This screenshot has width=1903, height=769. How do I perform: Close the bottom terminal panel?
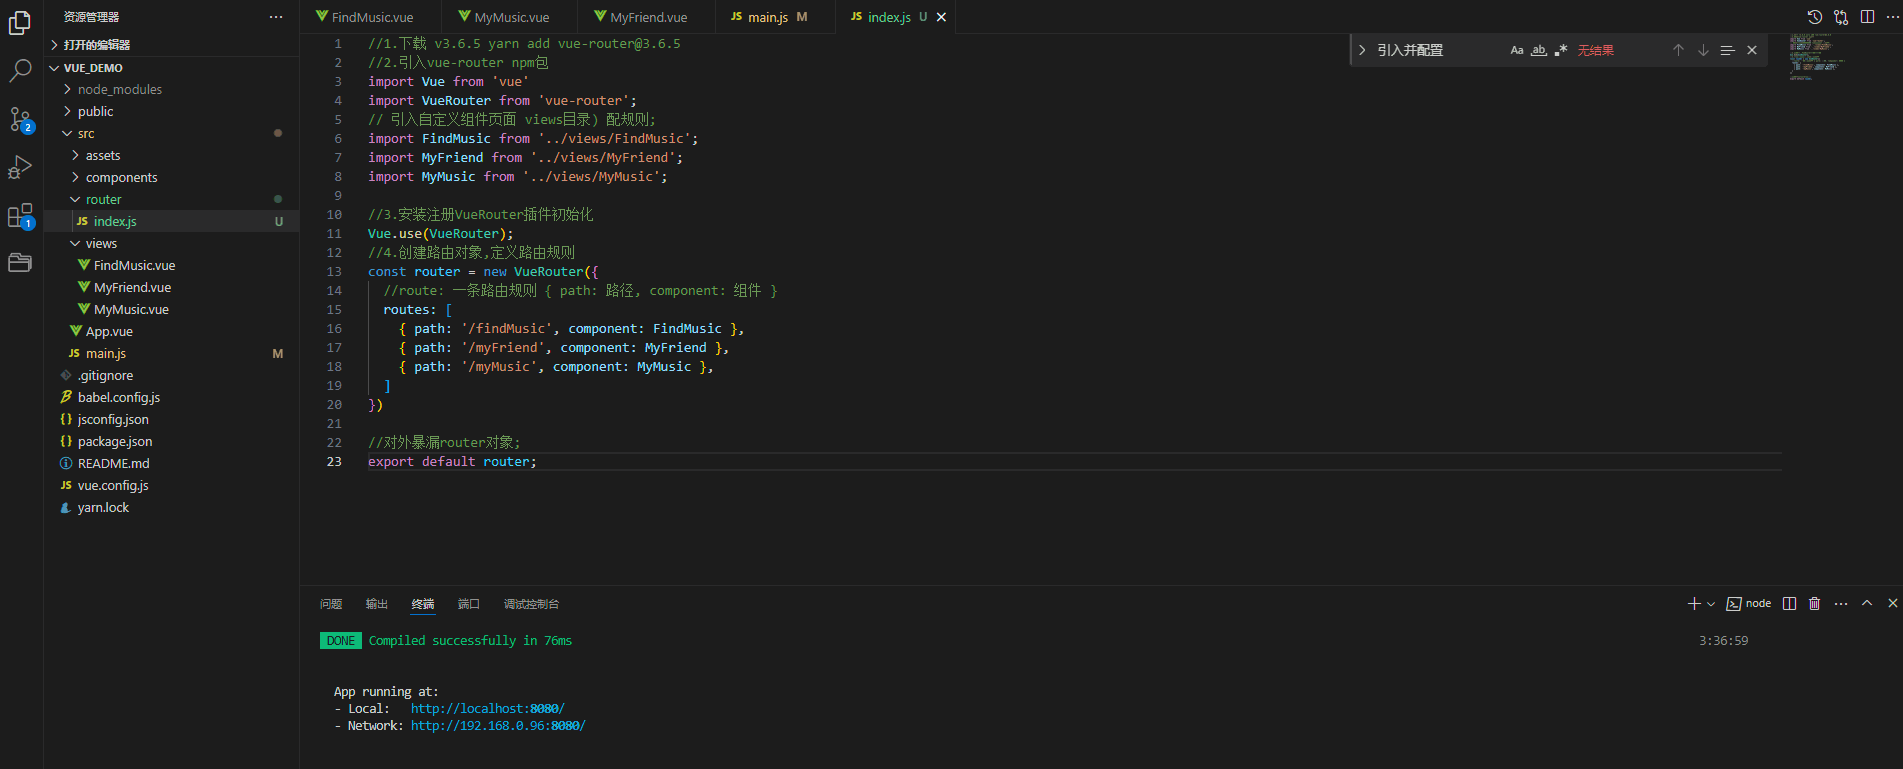(1892, 604)
